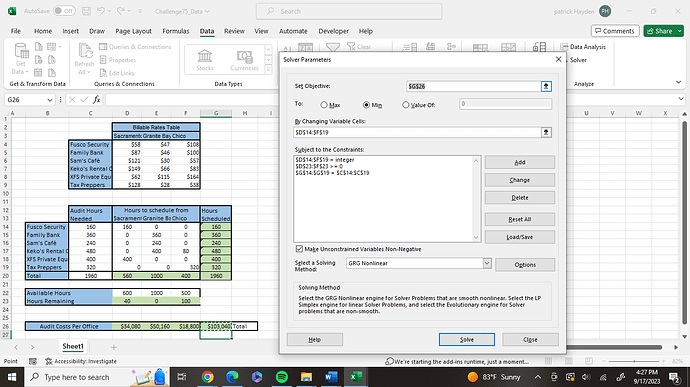Click the Save icon in title bar
Image resolution: width=690 pixels, height=387 pixels.
pyautogui.click(x=86, y=11)
